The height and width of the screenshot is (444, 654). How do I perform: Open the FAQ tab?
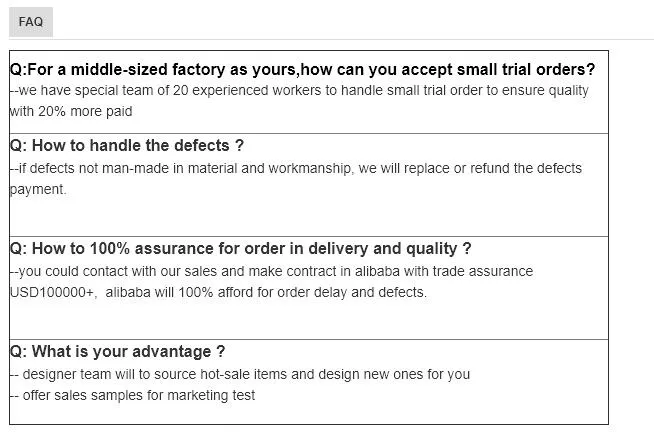[30, 21]
